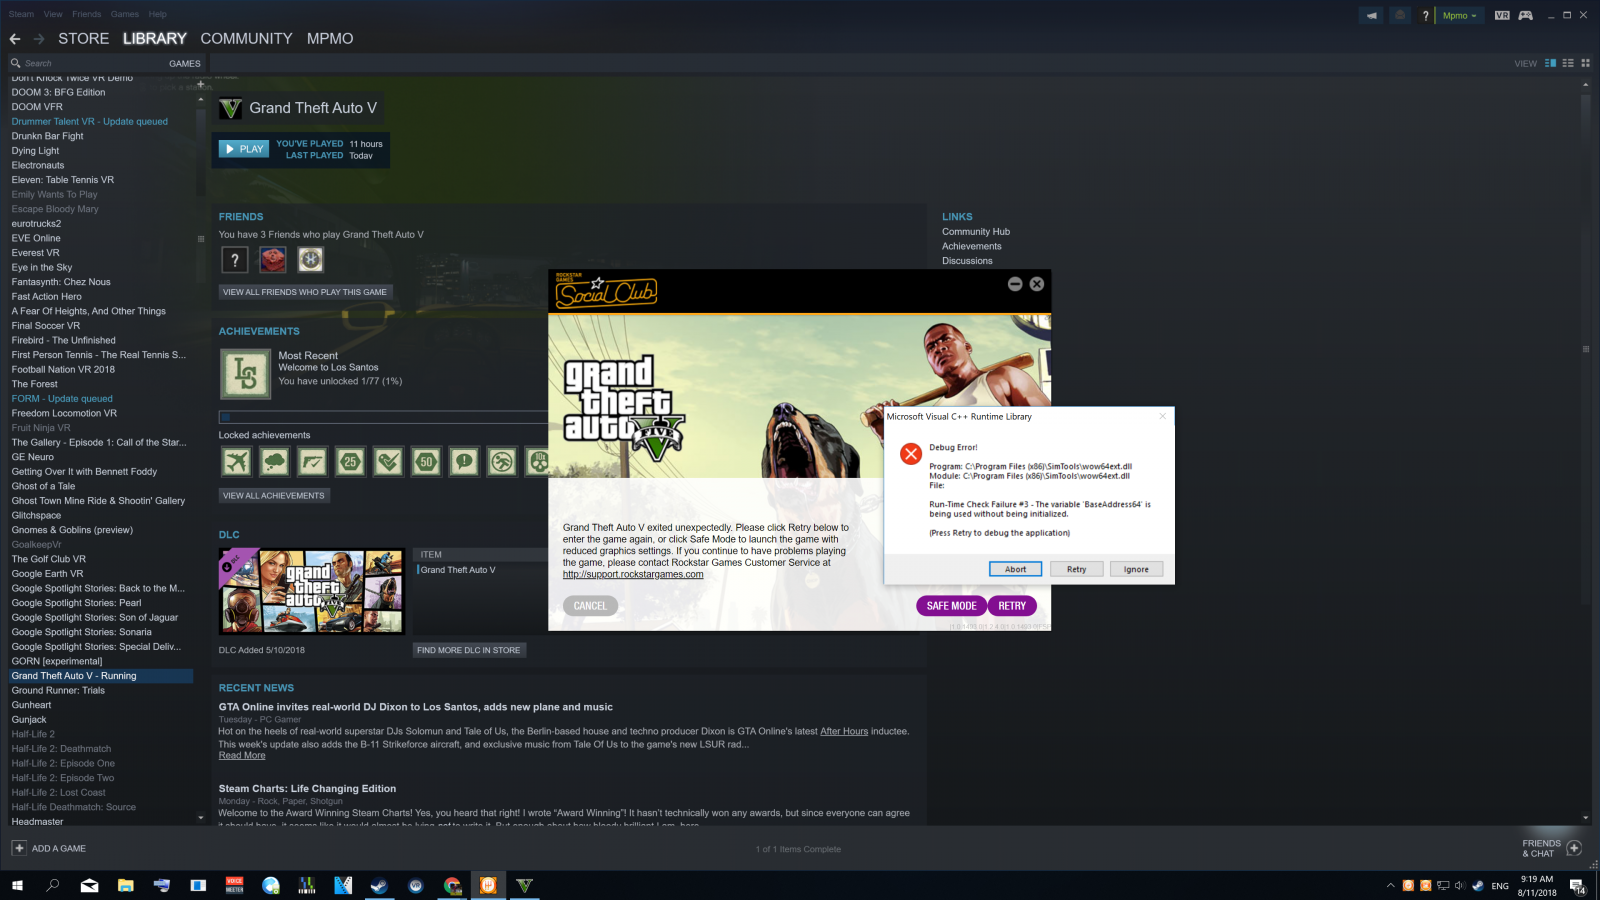This screenshot has width=1600, height=900.
Task: Switch library to detail view icon
Action: [1551, 63]
